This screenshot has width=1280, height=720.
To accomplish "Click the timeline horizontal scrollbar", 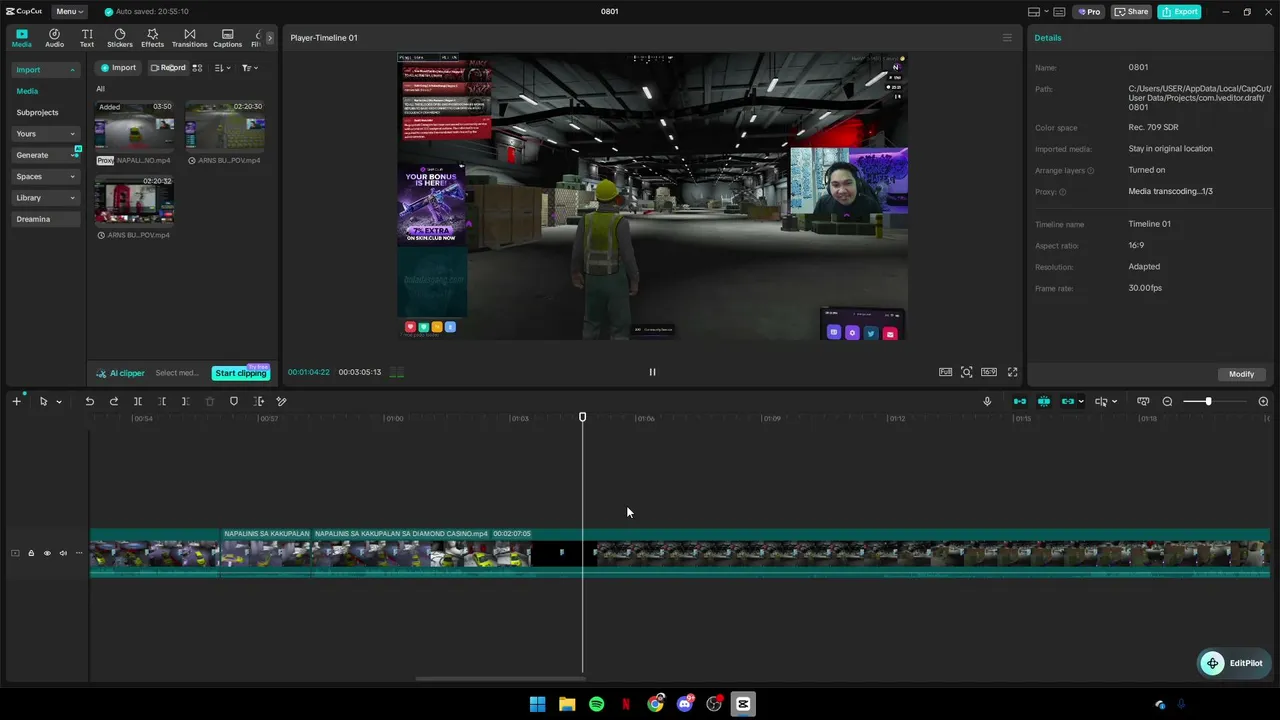I will click(500, 679).
